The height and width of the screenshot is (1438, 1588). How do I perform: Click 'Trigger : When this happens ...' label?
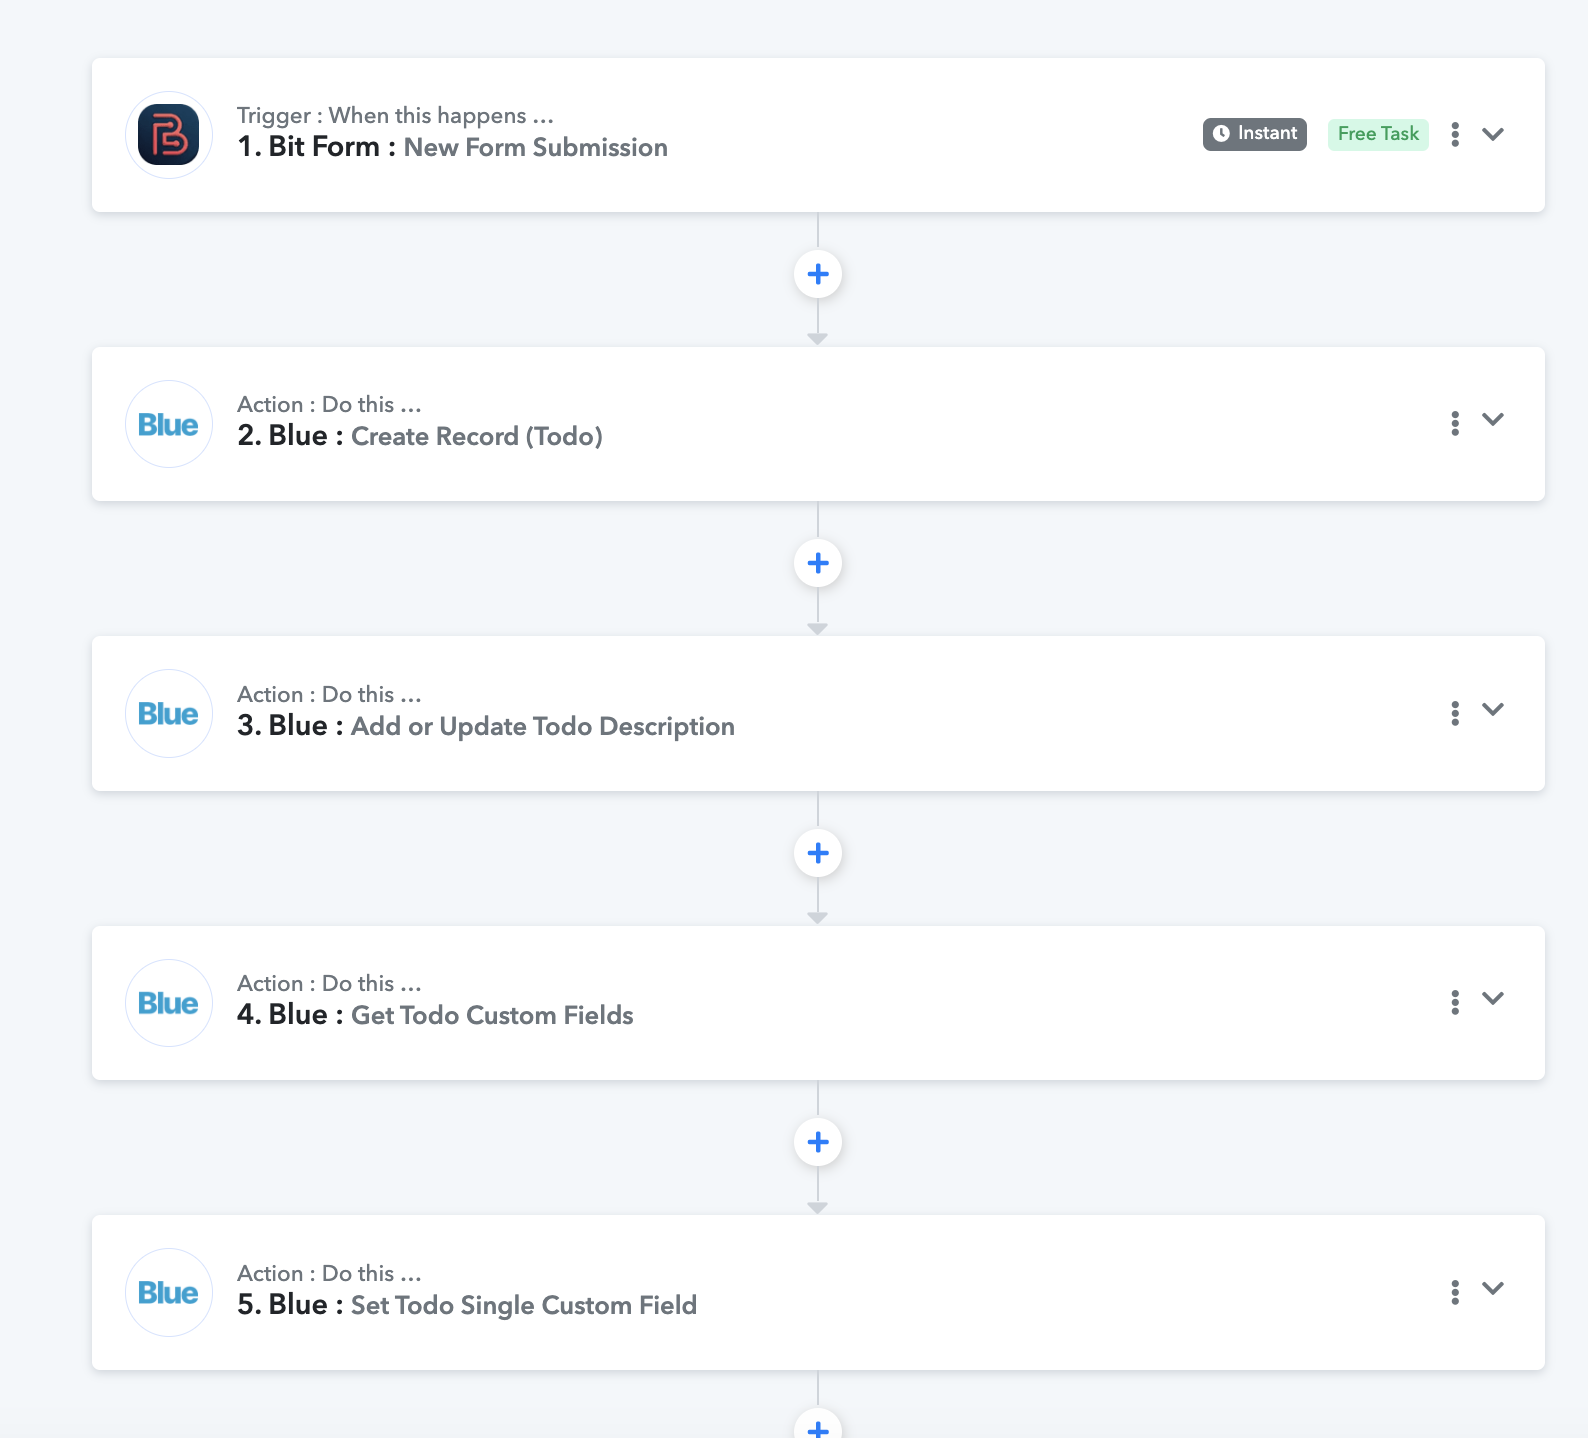pyautogui.click(x=395, y=116)
